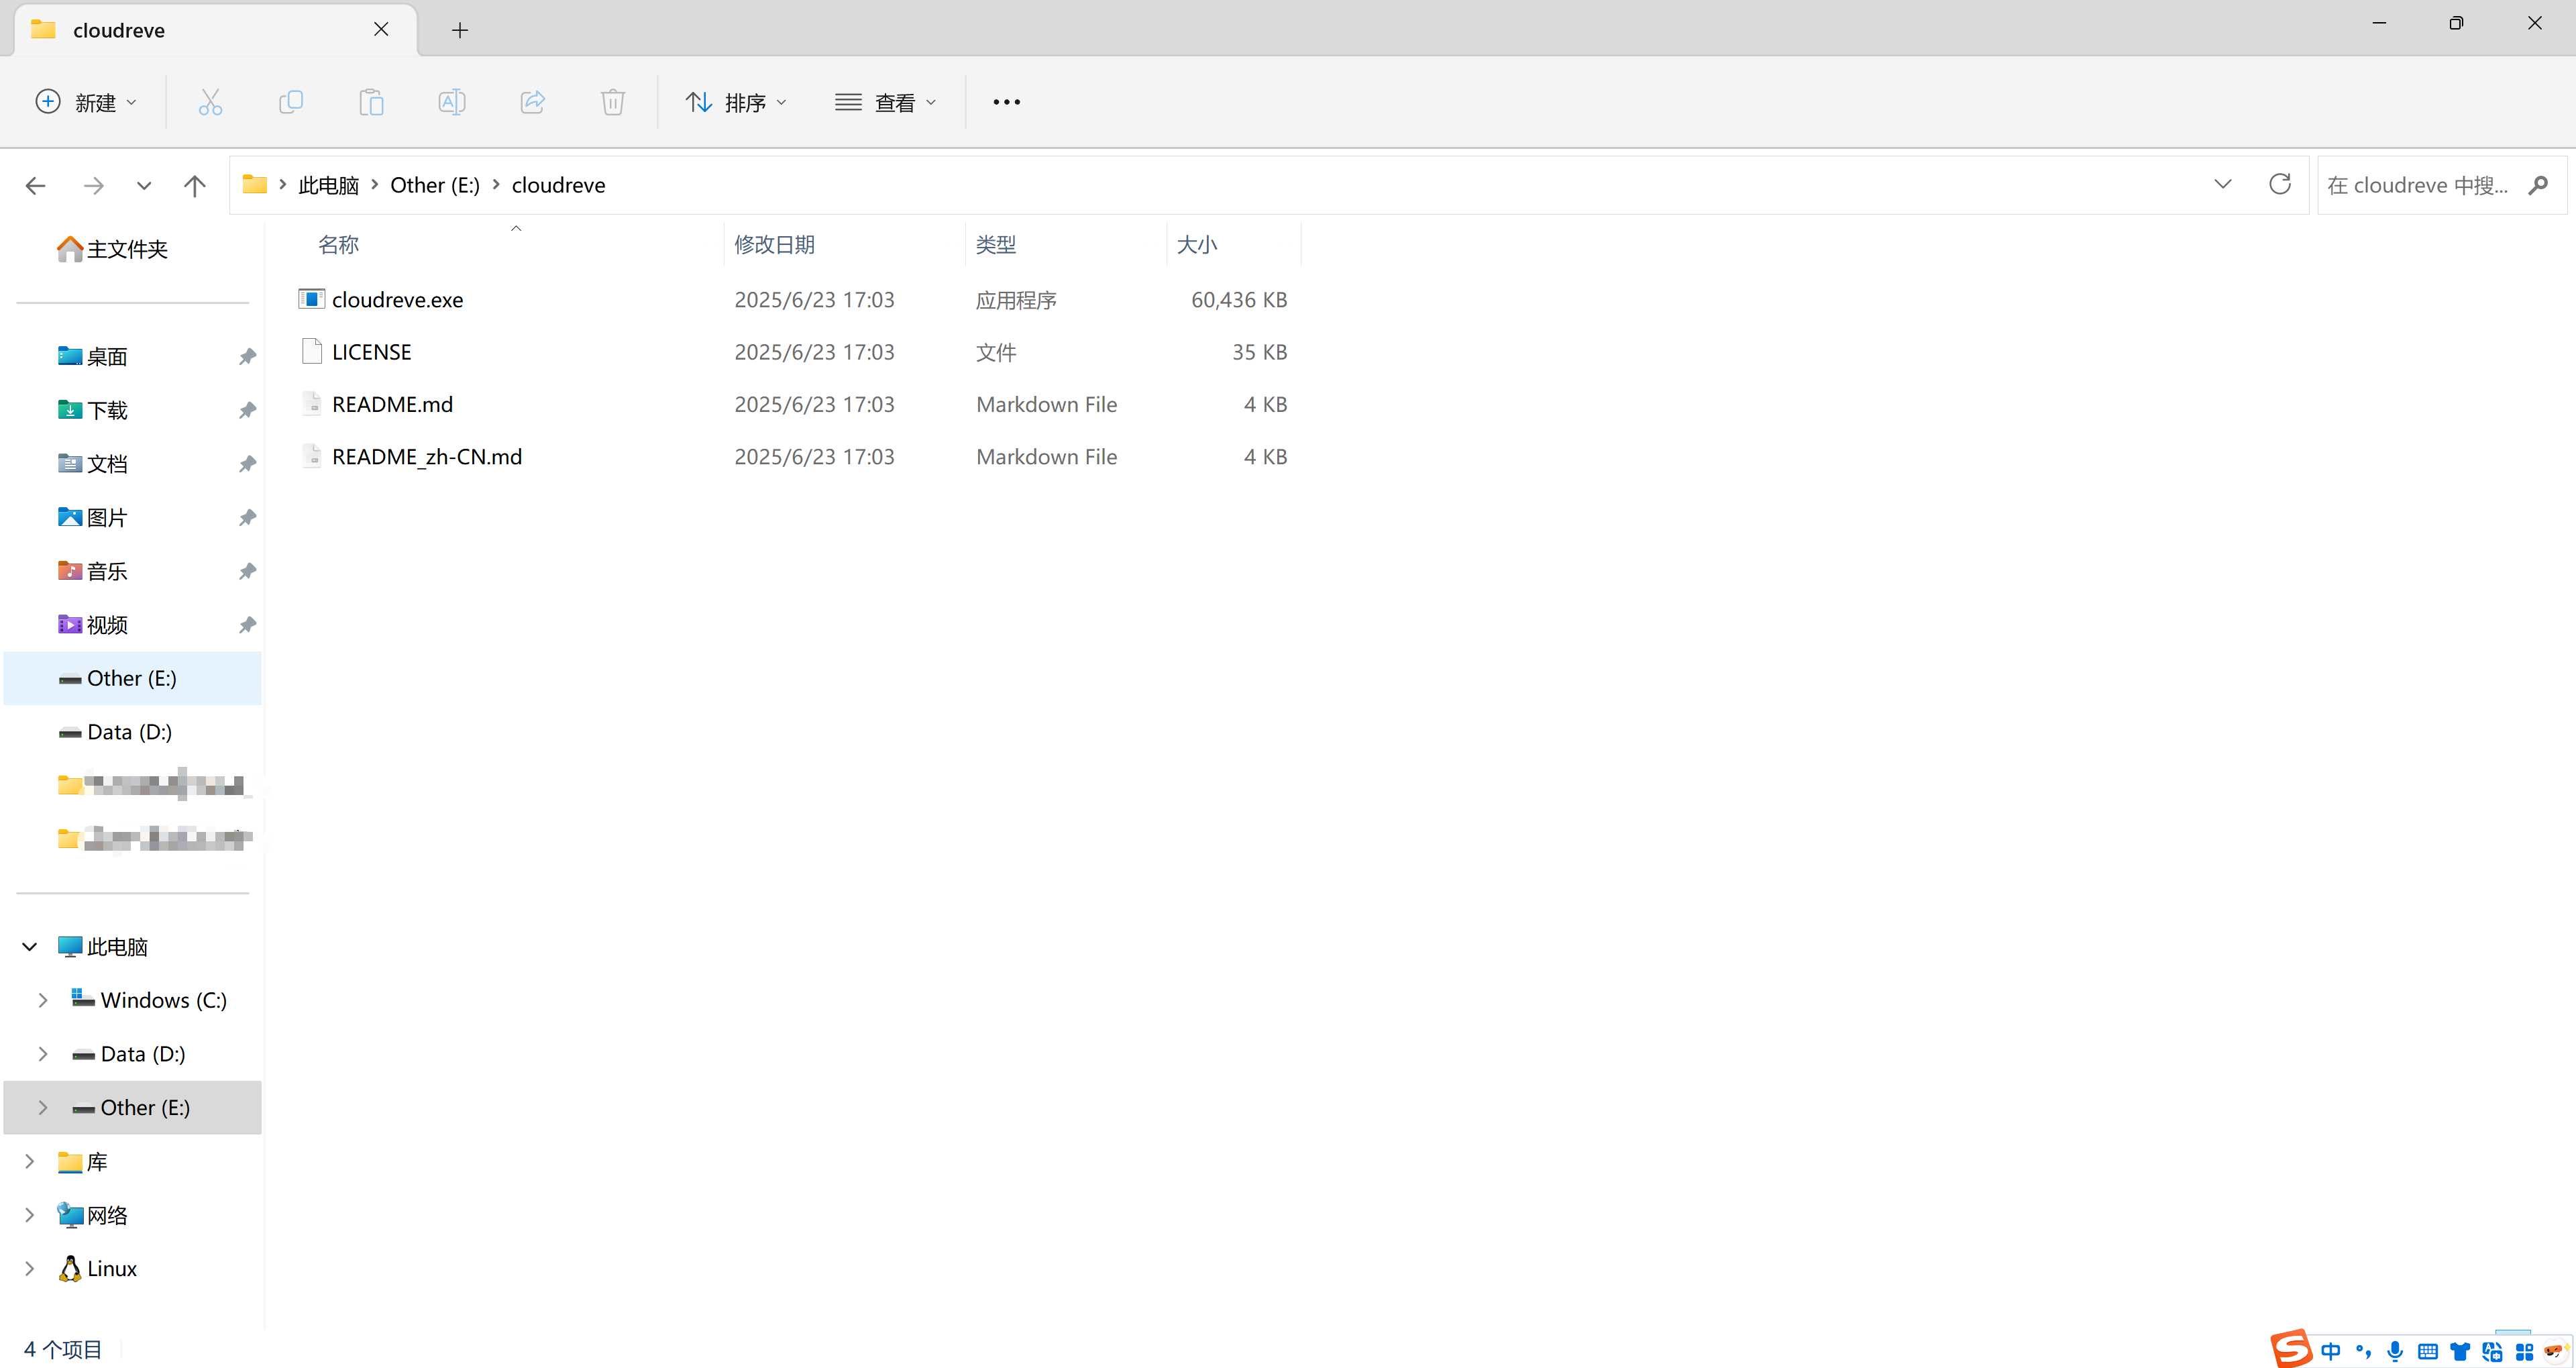The width and height of the screenshot is (2576, 1368).
Task: Expand chevron between Other (E:) and cloudreve
Action: (x=496, y=184)
